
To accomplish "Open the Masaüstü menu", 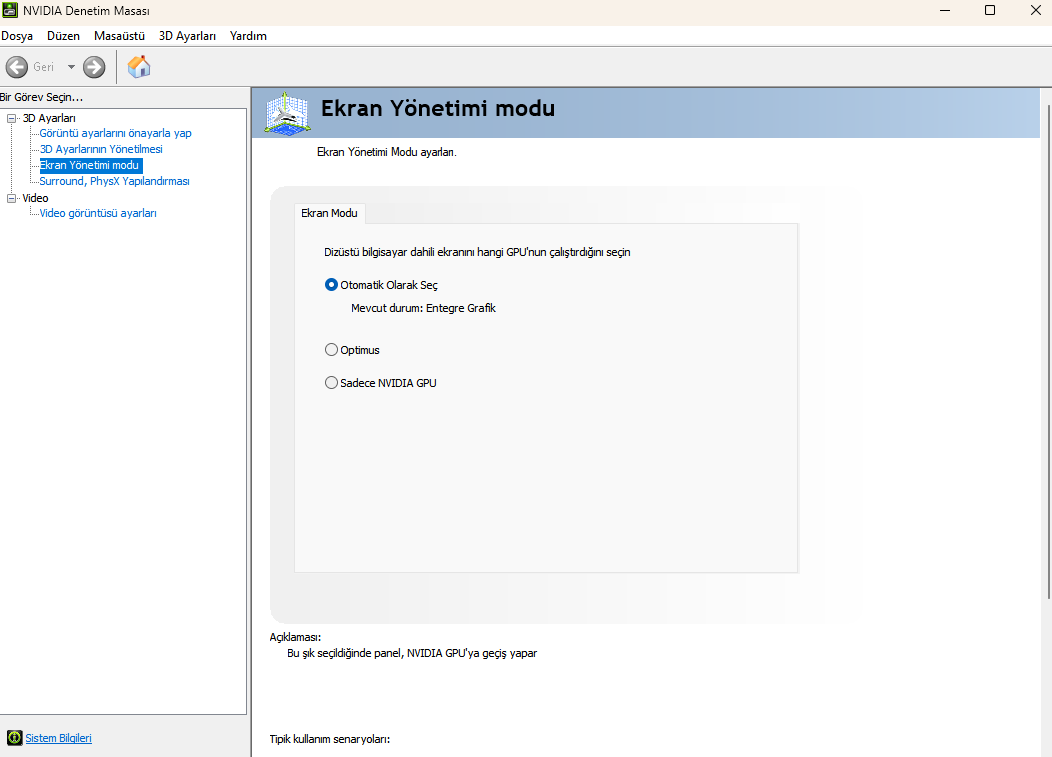I will pyautogui.click(x=119, y=36).
